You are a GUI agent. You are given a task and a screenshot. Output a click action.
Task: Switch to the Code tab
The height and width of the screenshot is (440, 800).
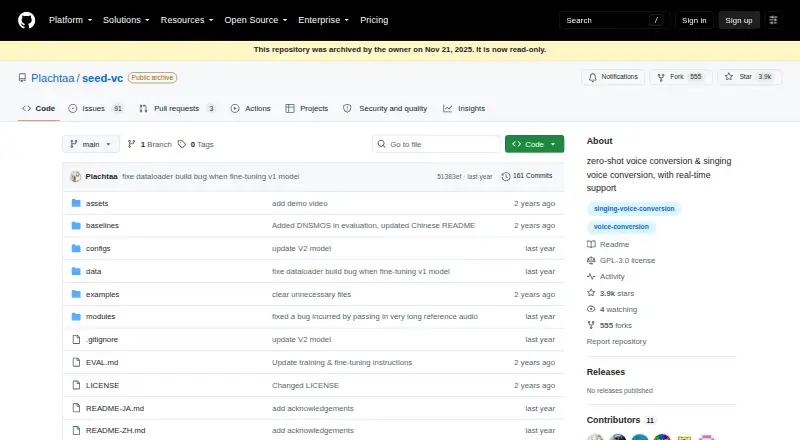[x=39, y=108]
